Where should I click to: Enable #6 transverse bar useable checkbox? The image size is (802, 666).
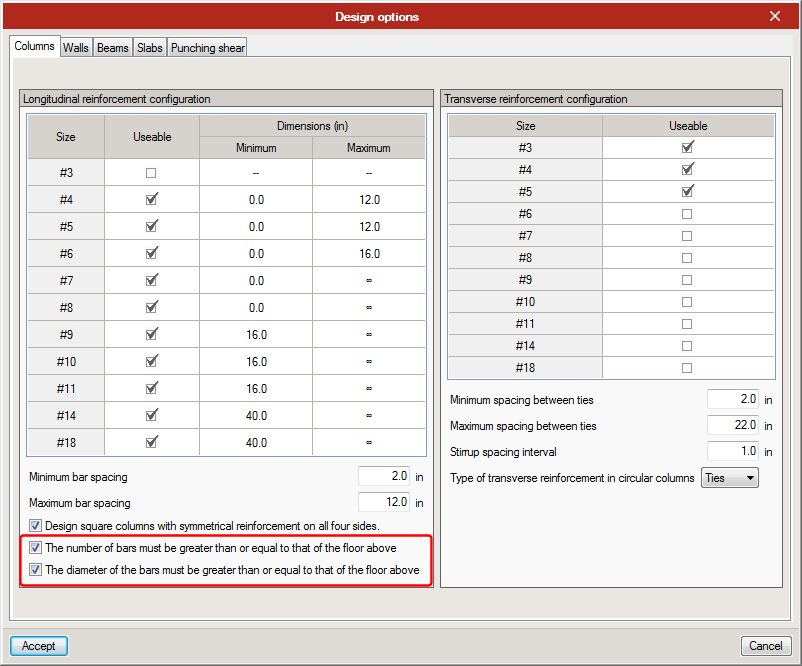[687, 214]
